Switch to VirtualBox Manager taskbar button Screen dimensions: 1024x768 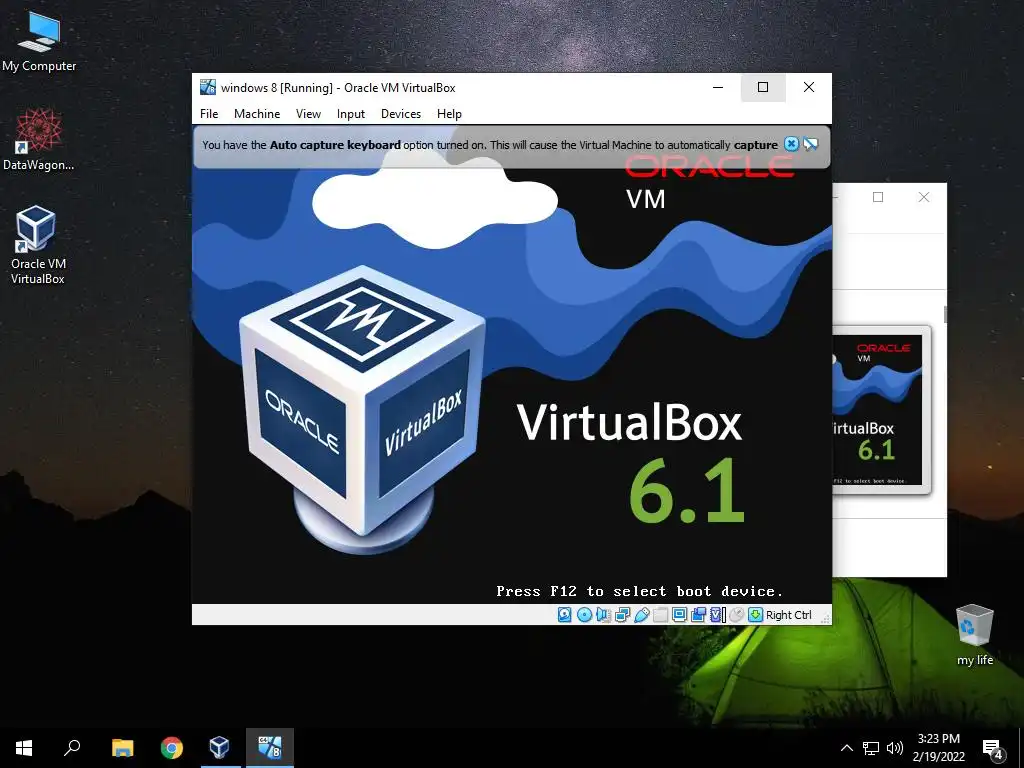[220, 748]
